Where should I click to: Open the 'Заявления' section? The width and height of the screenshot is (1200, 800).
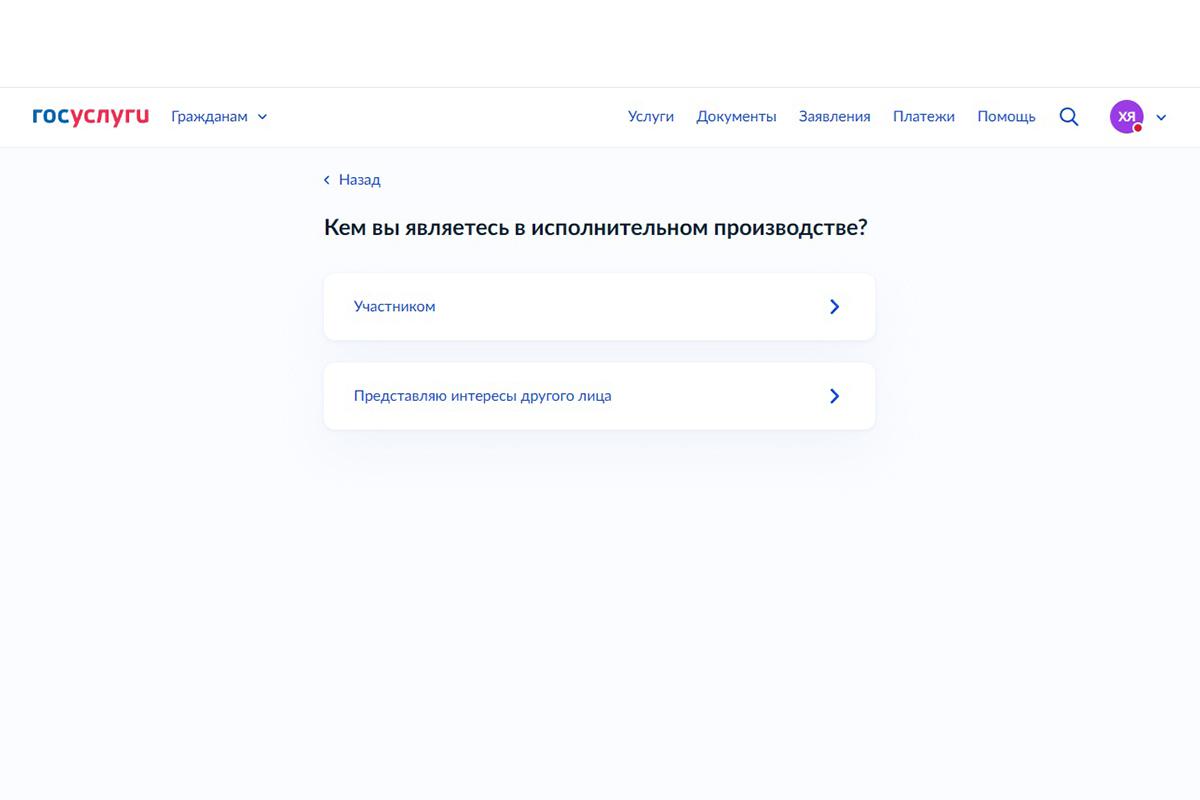coord(834,116)
